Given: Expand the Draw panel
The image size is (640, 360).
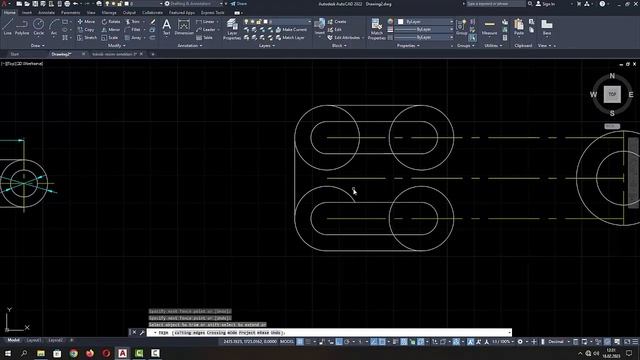Looking at the screenshot, I should [x=38, y=46].
